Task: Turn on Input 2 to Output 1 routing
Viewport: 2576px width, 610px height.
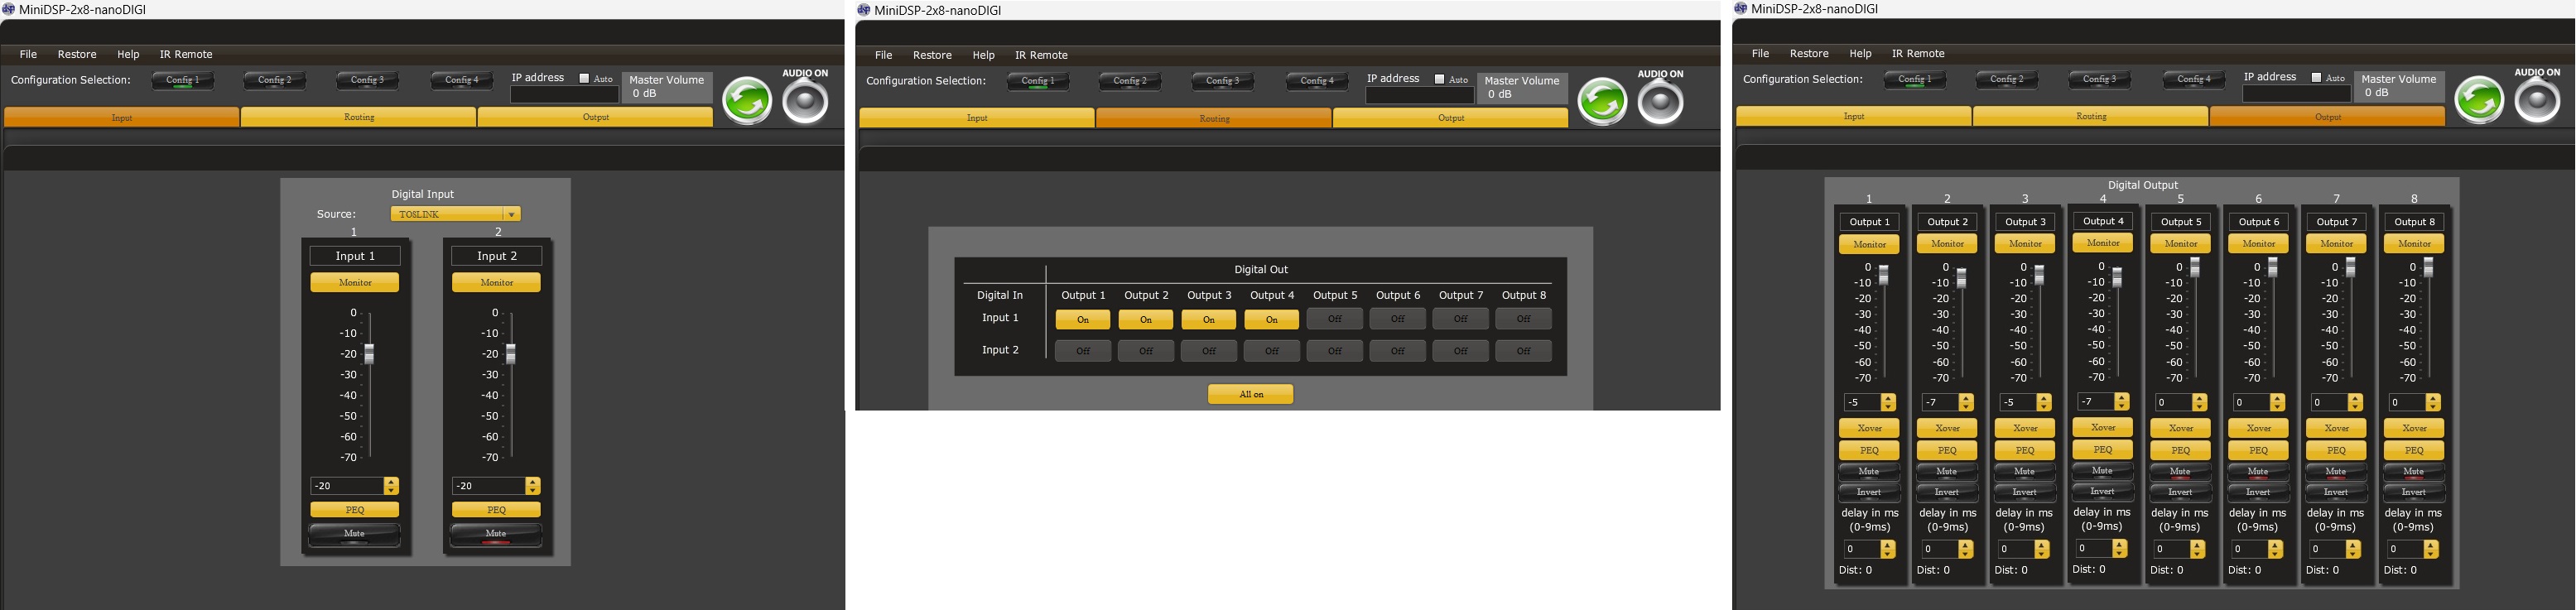Action: (1083, 351)
